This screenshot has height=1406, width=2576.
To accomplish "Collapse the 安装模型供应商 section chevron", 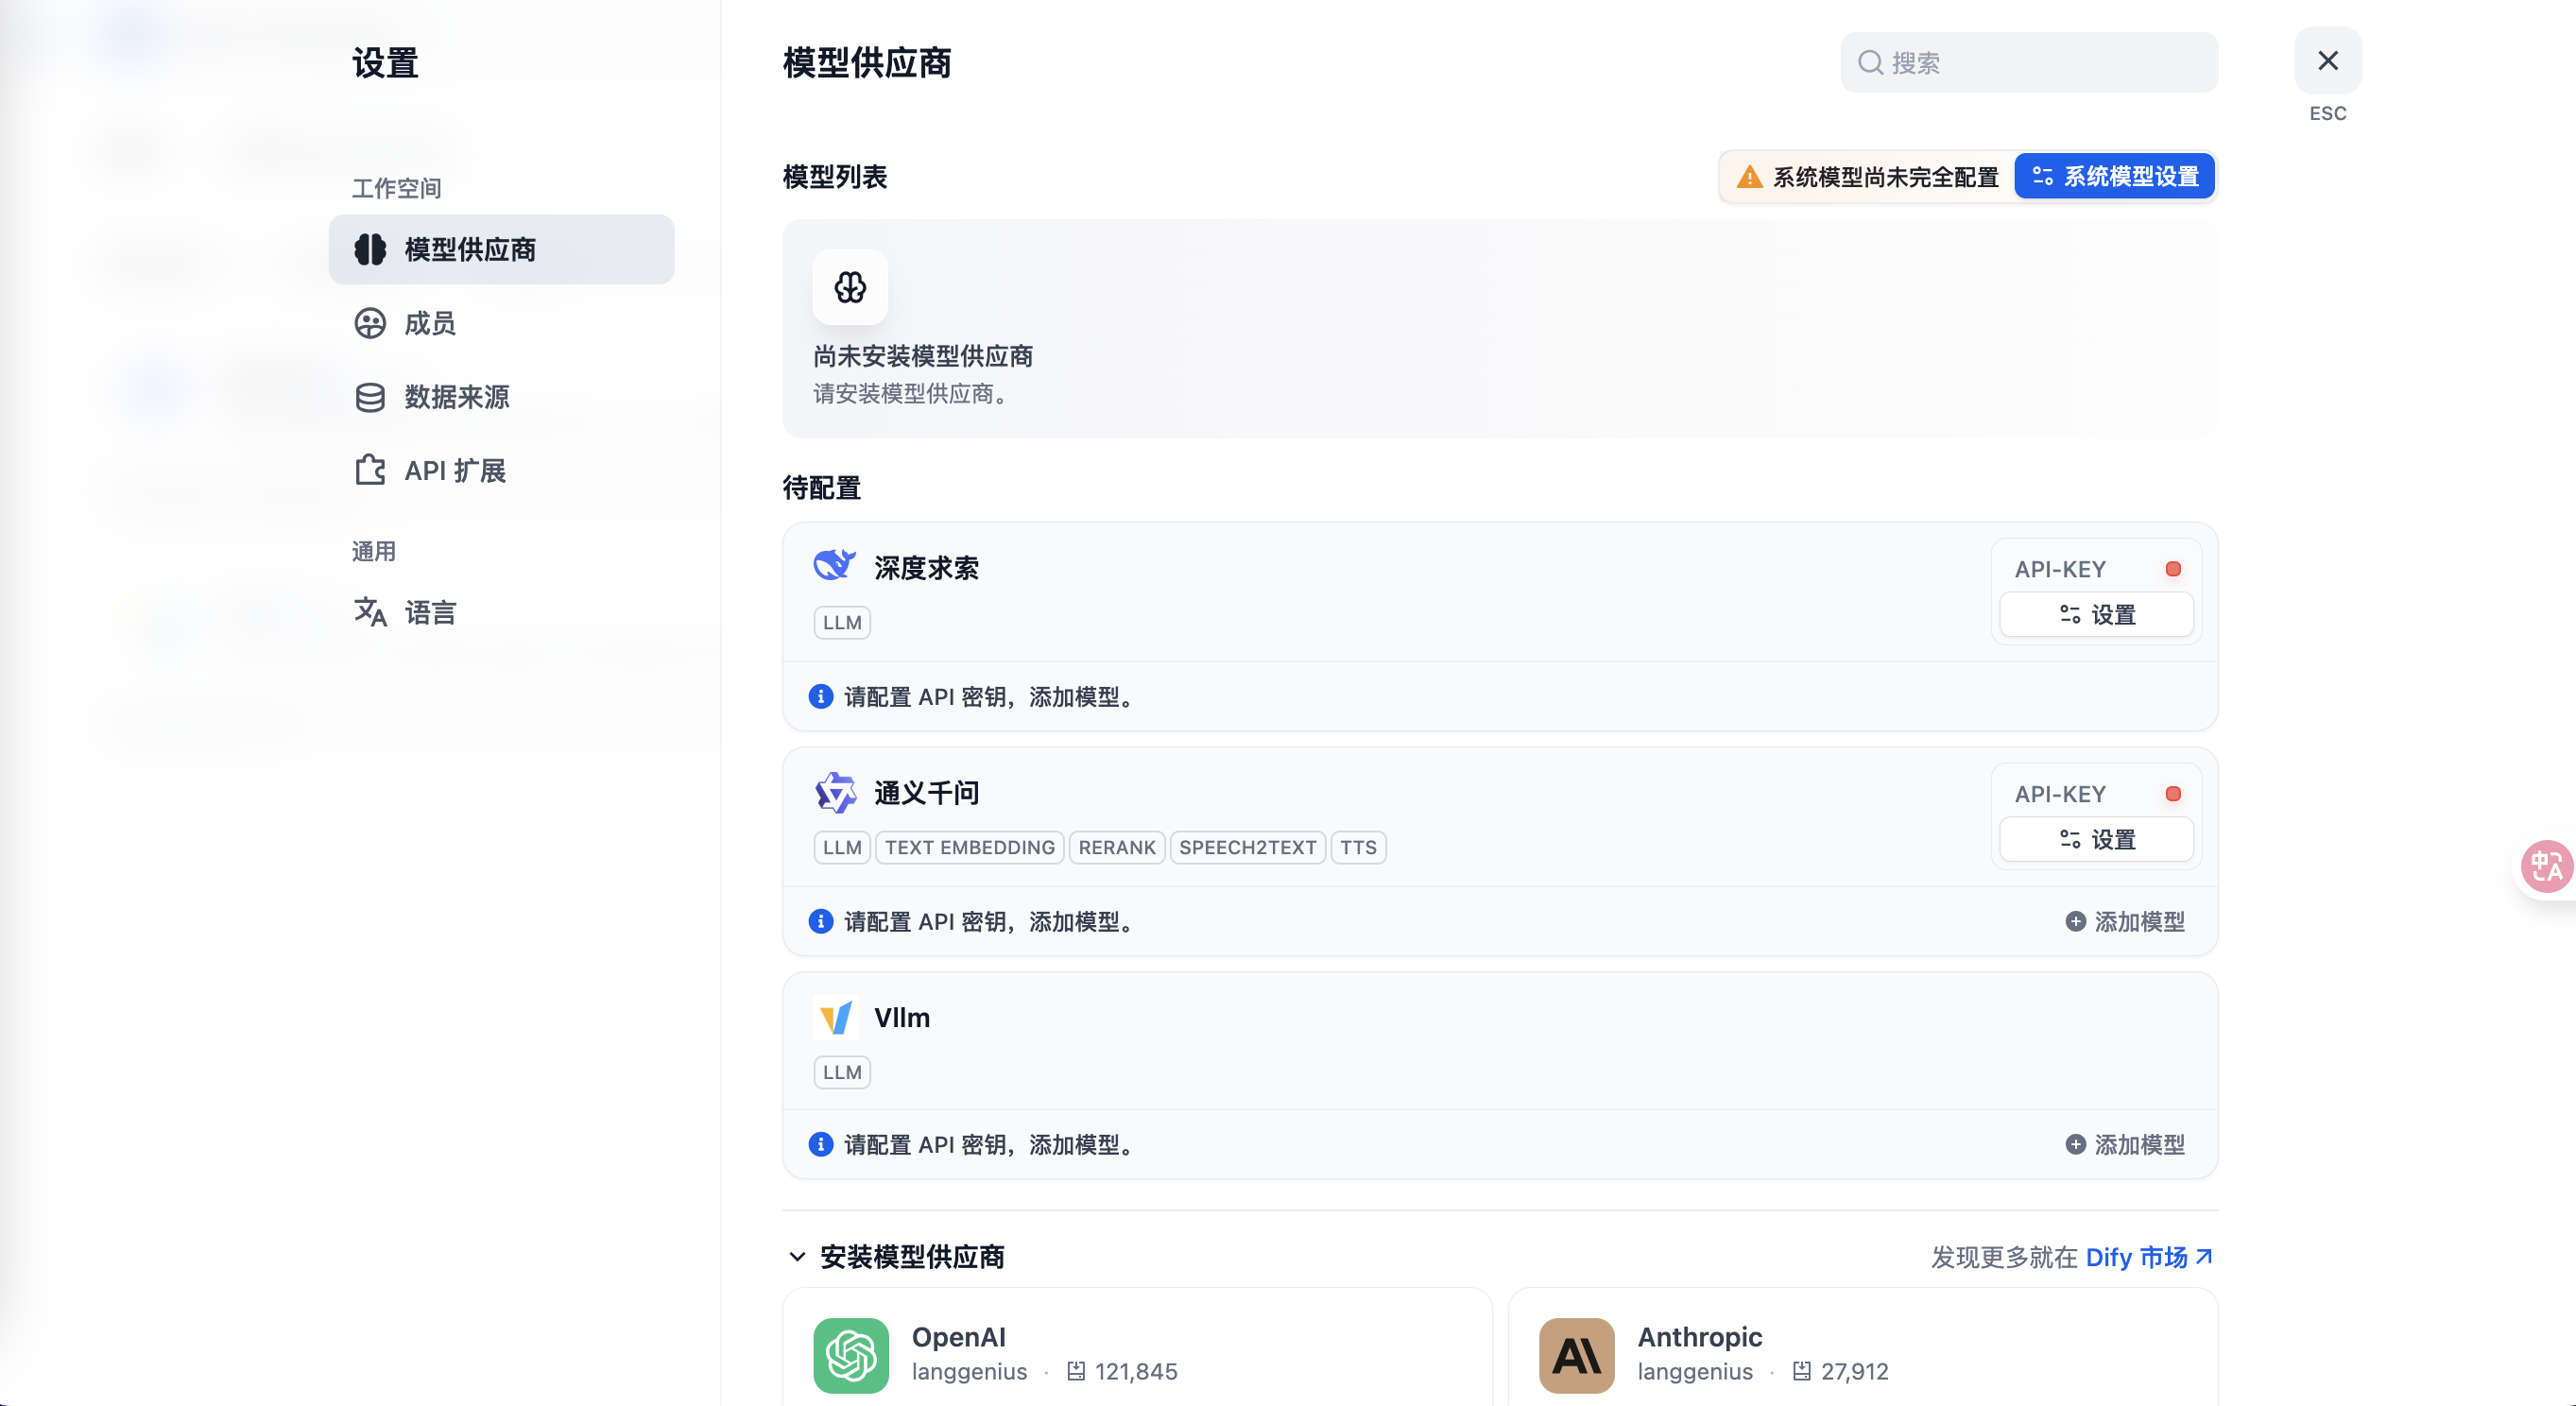I will point(797,1256).
